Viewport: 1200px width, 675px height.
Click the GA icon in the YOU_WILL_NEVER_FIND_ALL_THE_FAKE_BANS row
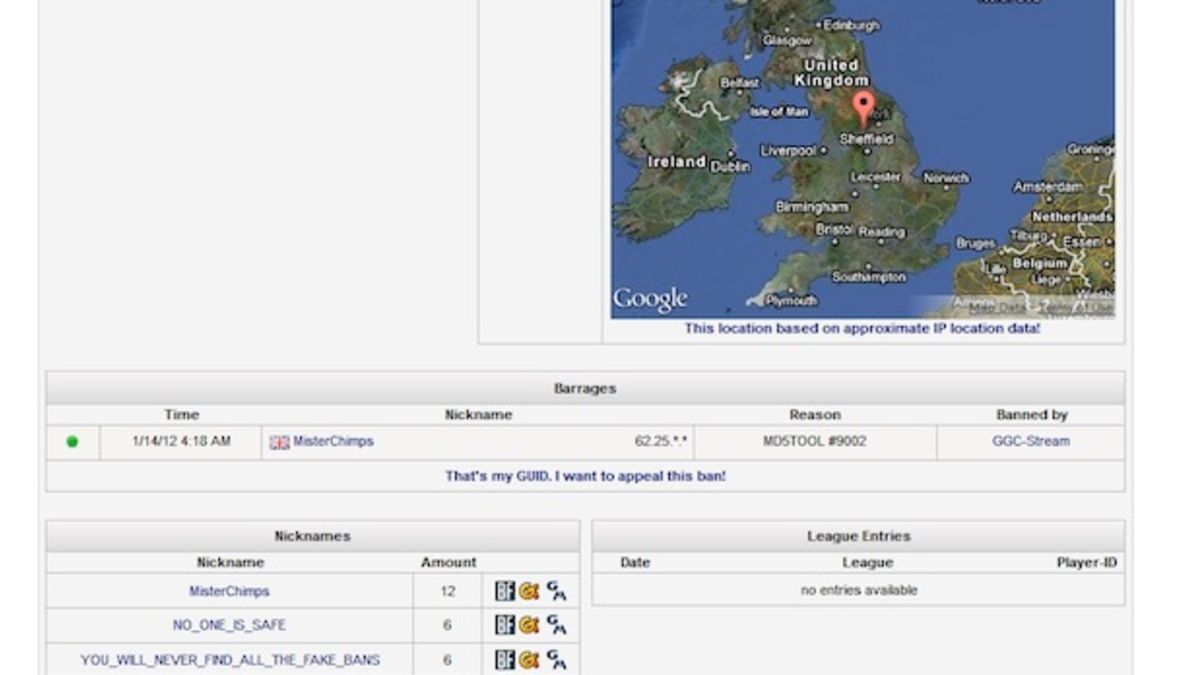pyautogui.click(x=557, y=660)
